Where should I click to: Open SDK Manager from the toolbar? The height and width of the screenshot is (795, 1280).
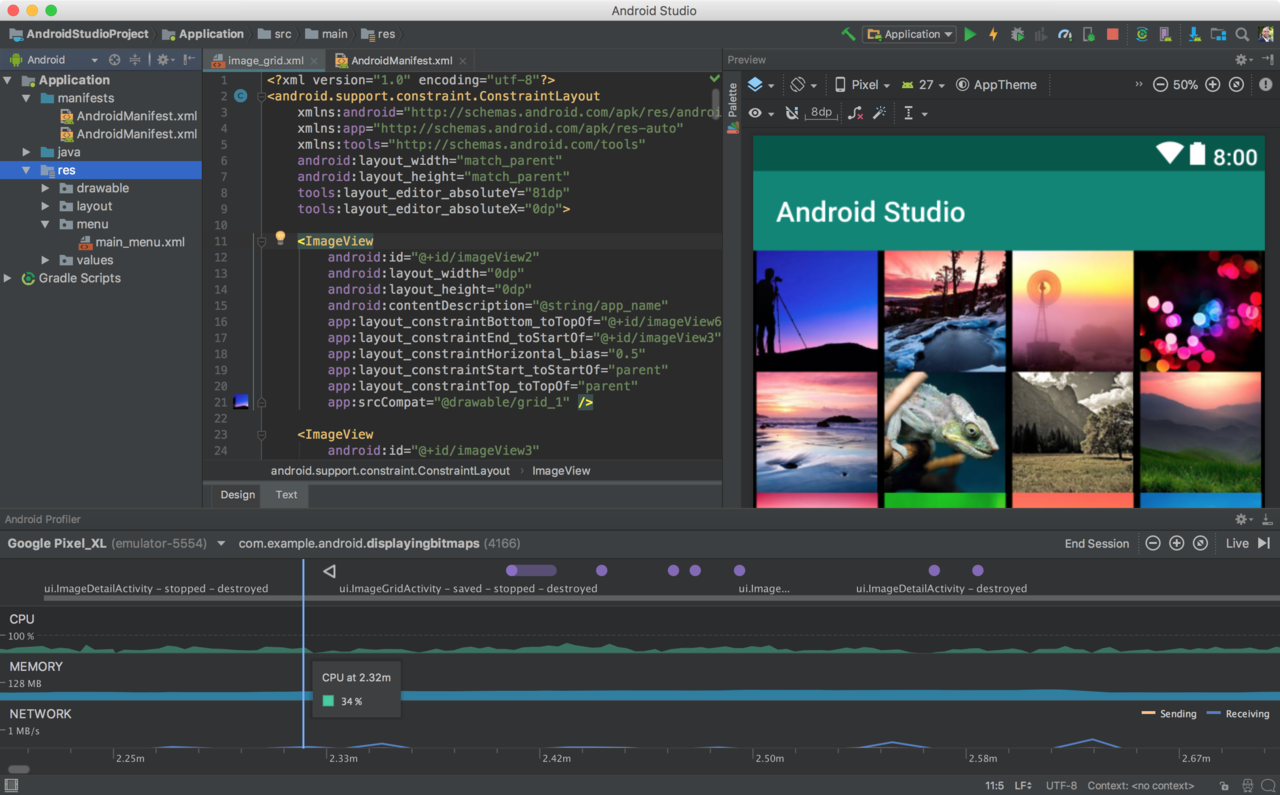point(1194,33)
